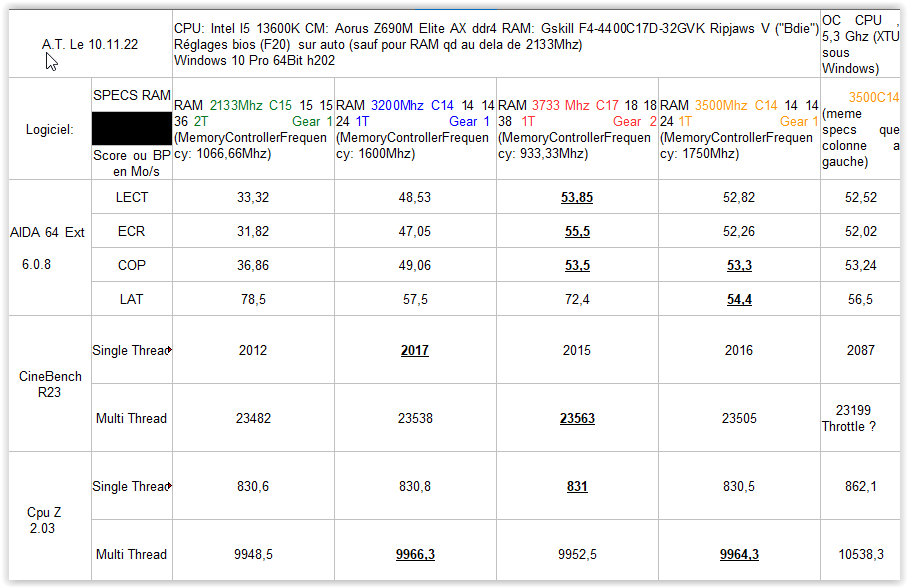The width and height of the screenshot is (908, 588).
Task: Click ECR value 52,02
Action: pyautogui.click(x=861, y=231)
